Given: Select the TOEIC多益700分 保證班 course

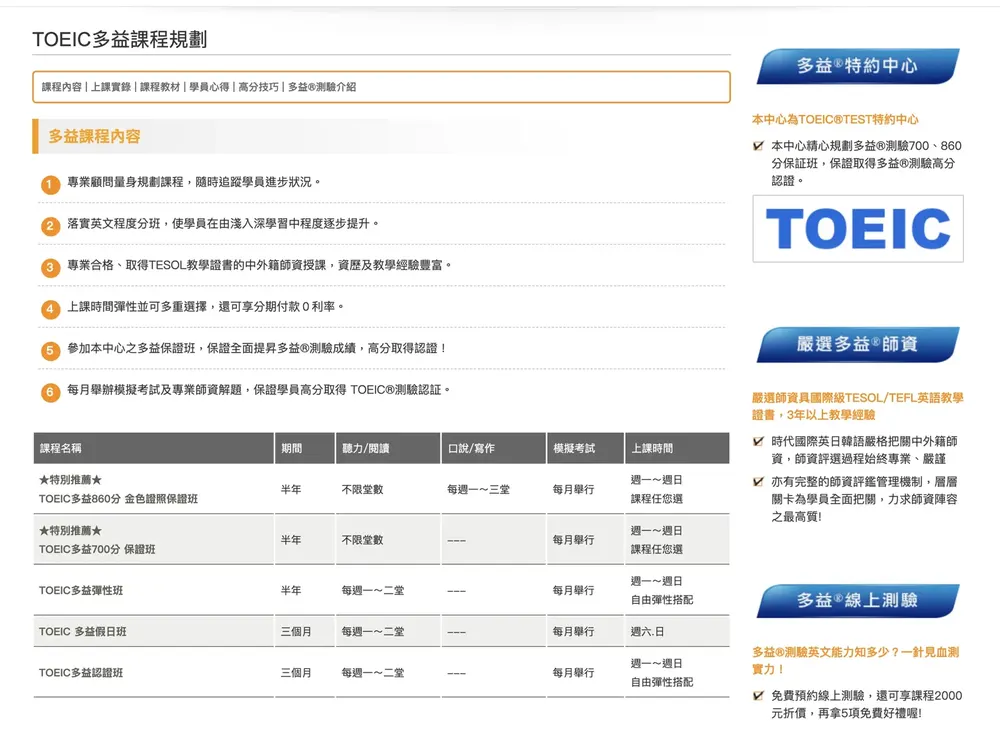Looking at the screenshot, I should 97,549.
